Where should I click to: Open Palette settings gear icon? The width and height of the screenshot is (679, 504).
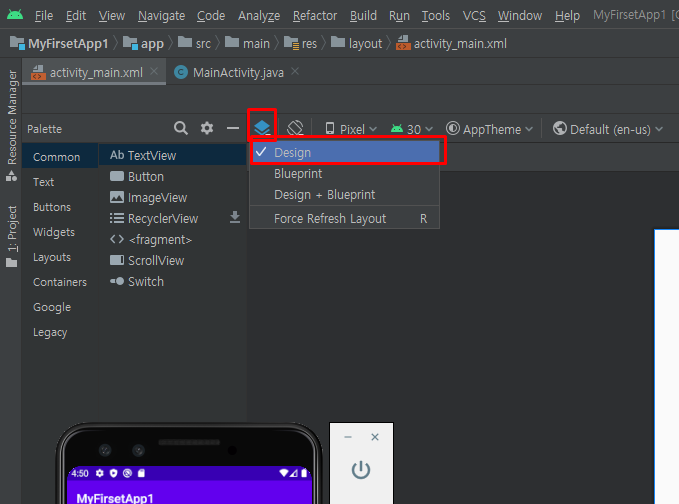pos(207,128)
